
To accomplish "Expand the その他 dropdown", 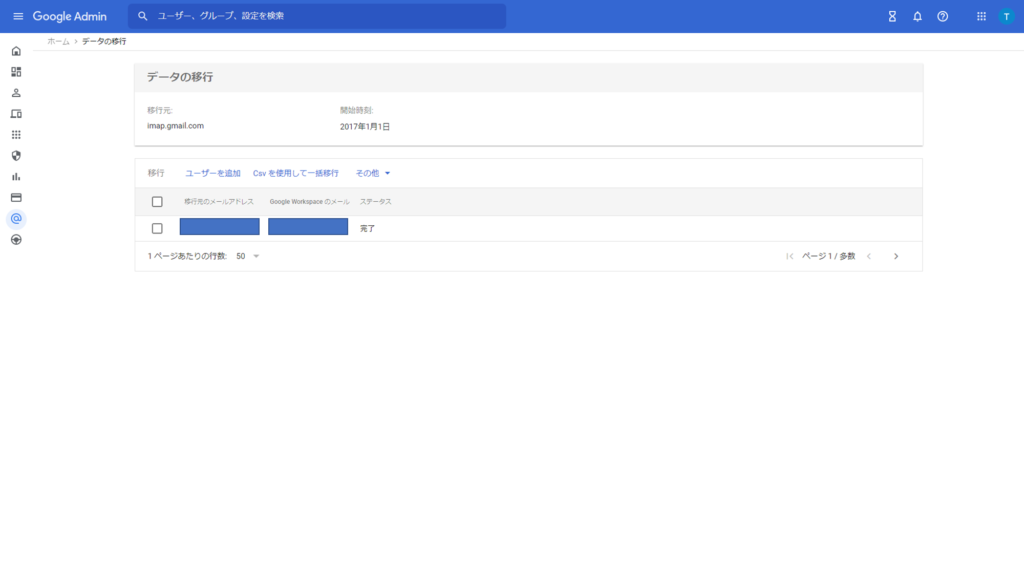I will (372, 173).
